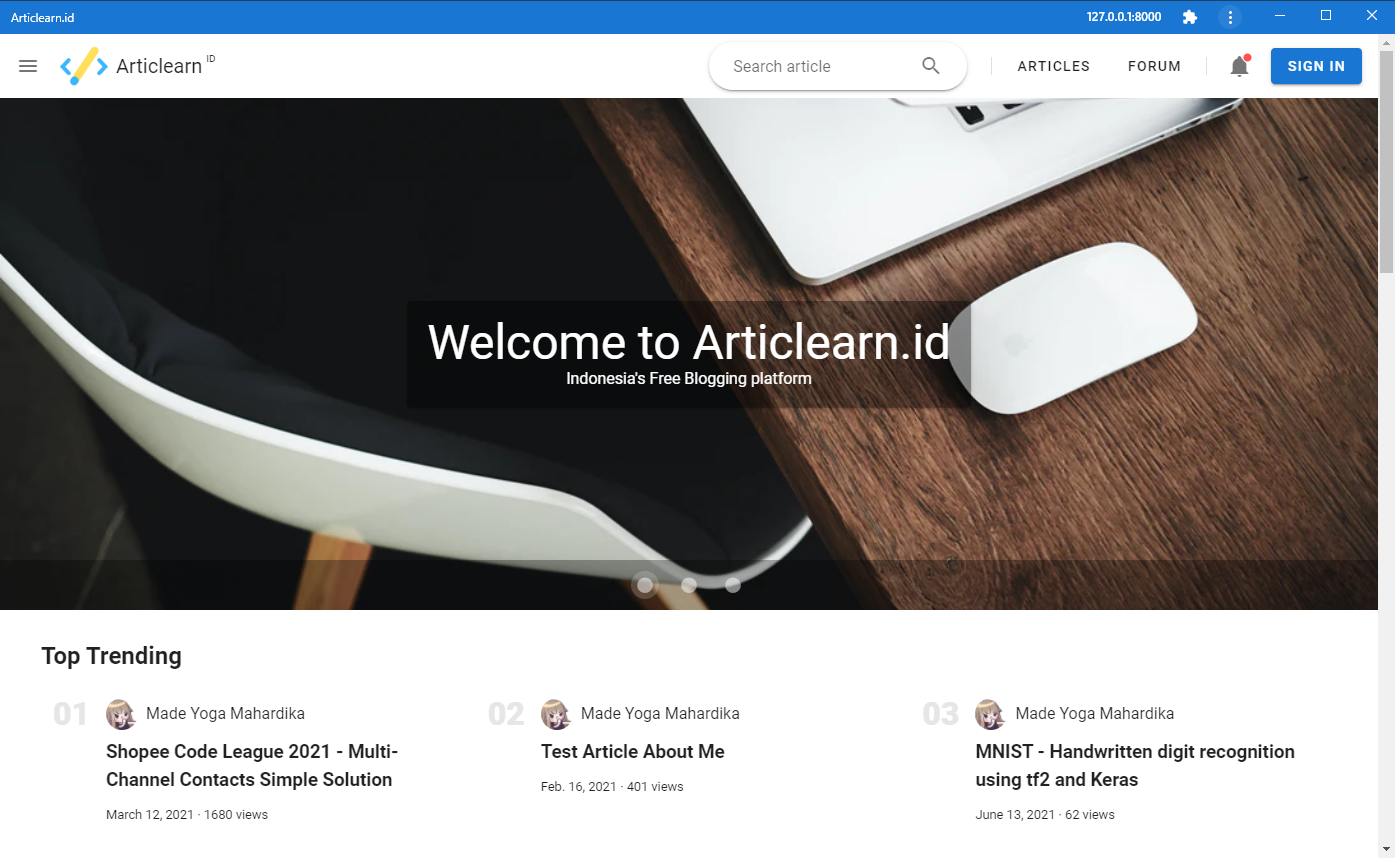Click author name under trending 02
Viewport: 1395px width, 858px height.
pos(660,714)
